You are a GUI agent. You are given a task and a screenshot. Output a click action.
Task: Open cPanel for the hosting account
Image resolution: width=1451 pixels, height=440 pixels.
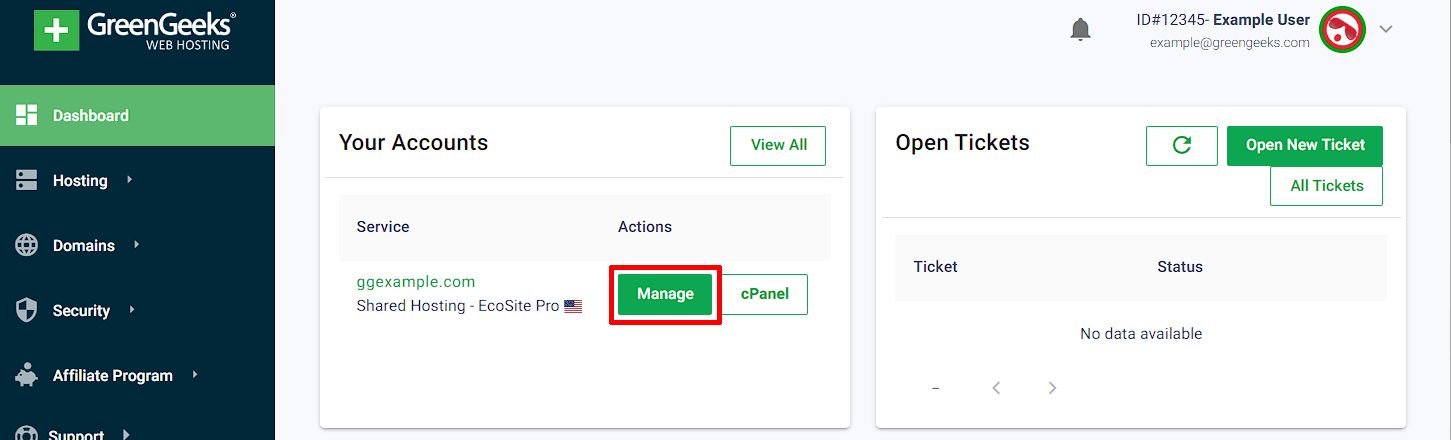click(764, 294)
